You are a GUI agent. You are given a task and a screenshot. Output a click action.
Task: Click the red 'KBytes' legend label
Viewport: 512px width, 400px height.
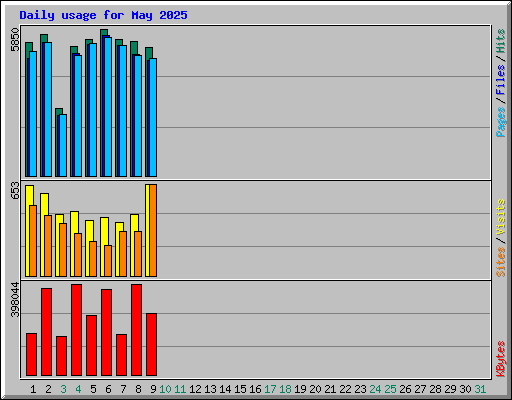pos(501,359)
